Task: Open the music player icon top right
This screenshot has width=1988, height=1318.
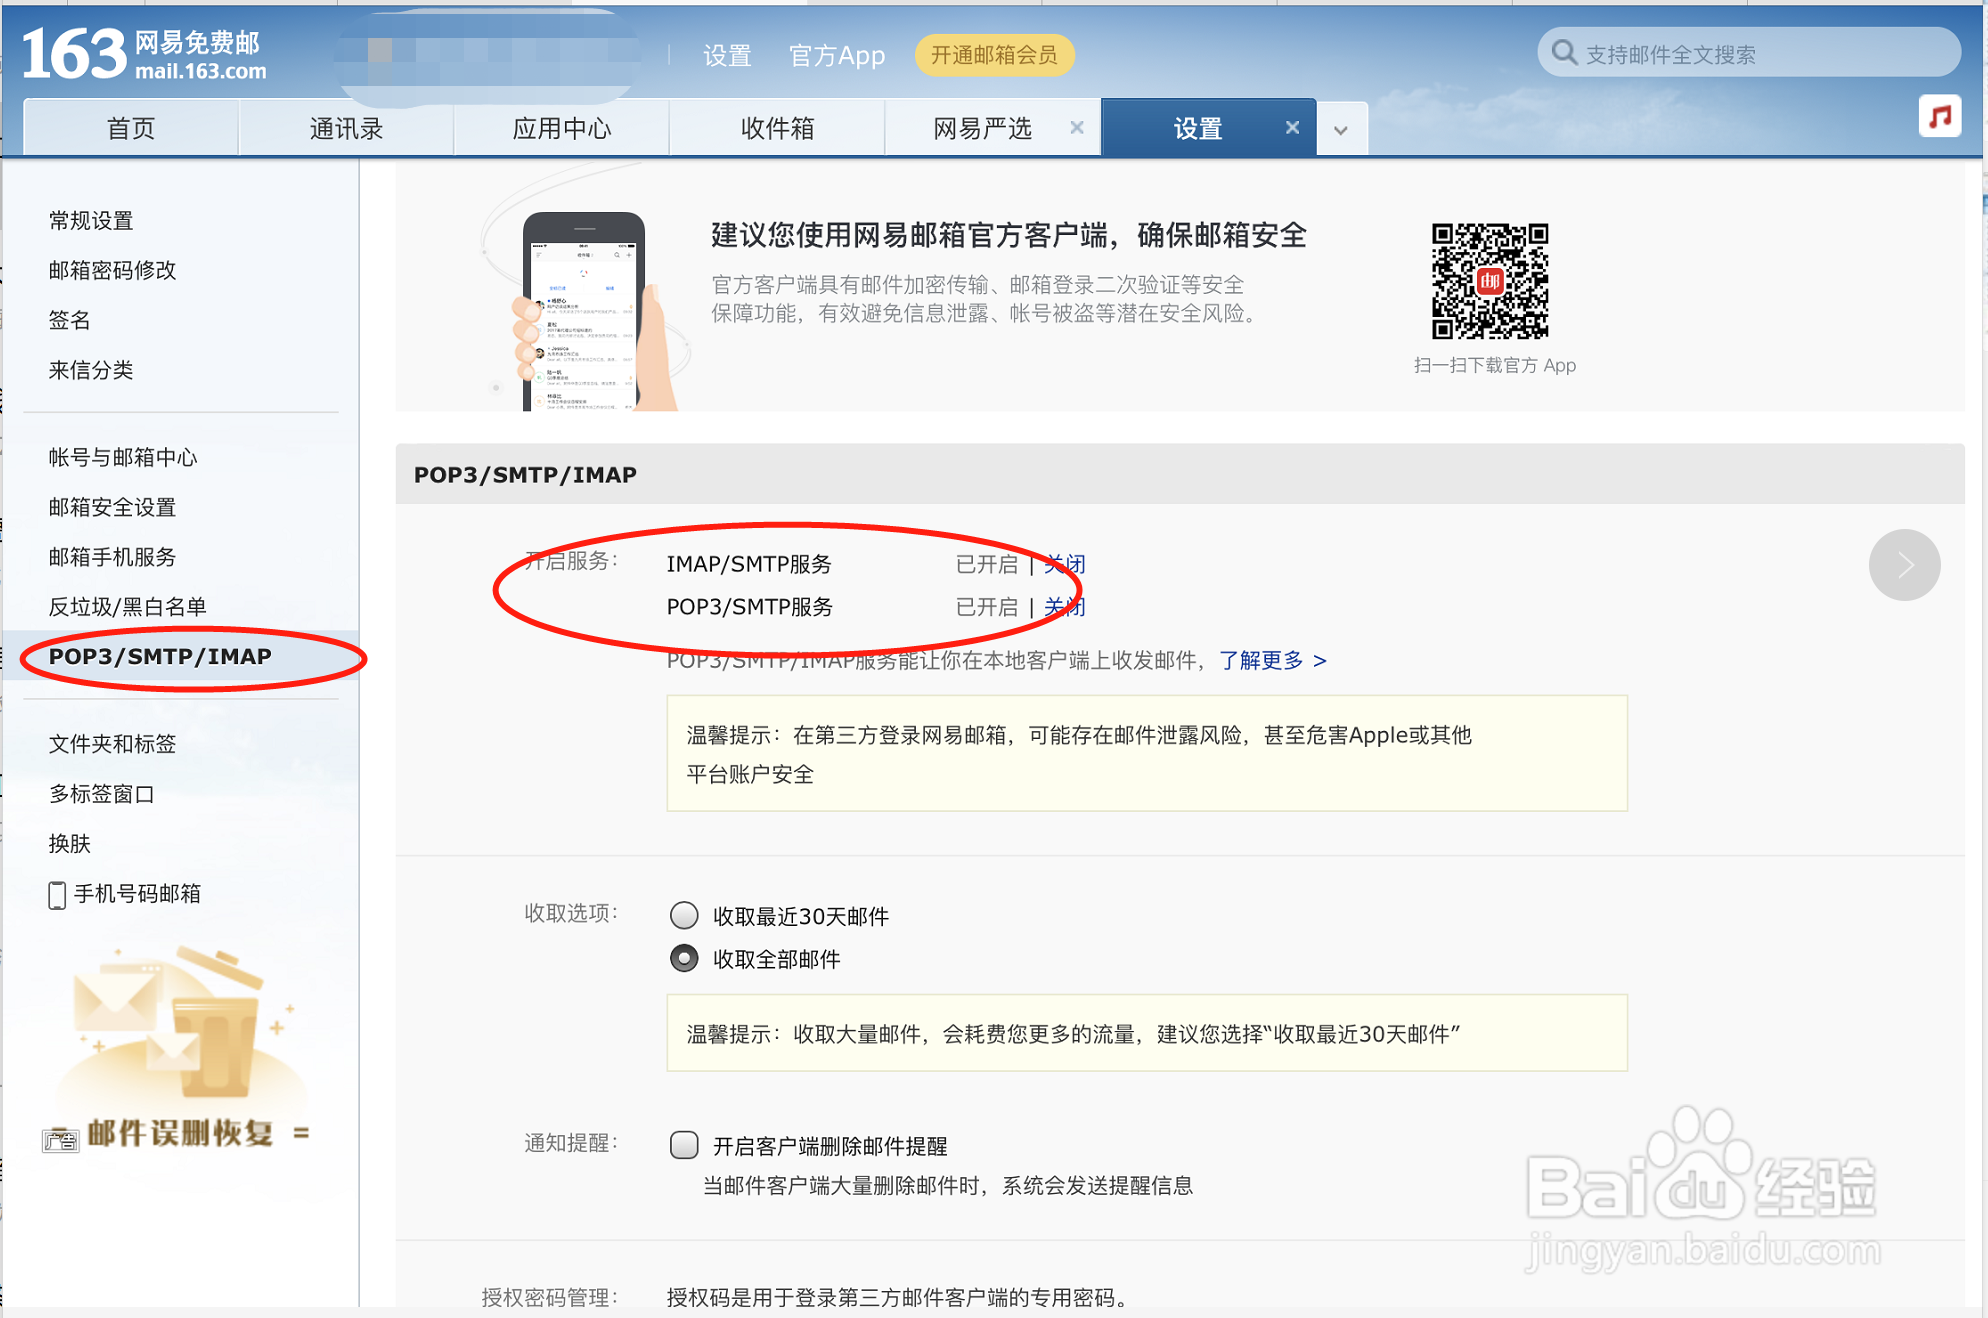Action: point(1940,117)
